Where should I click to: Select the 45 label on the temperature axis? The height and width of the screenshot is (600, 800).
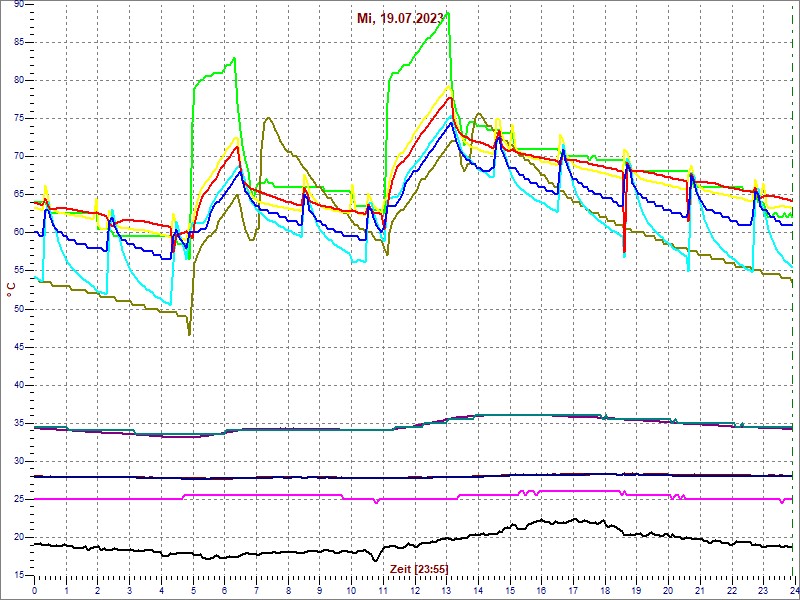(18, 347)
